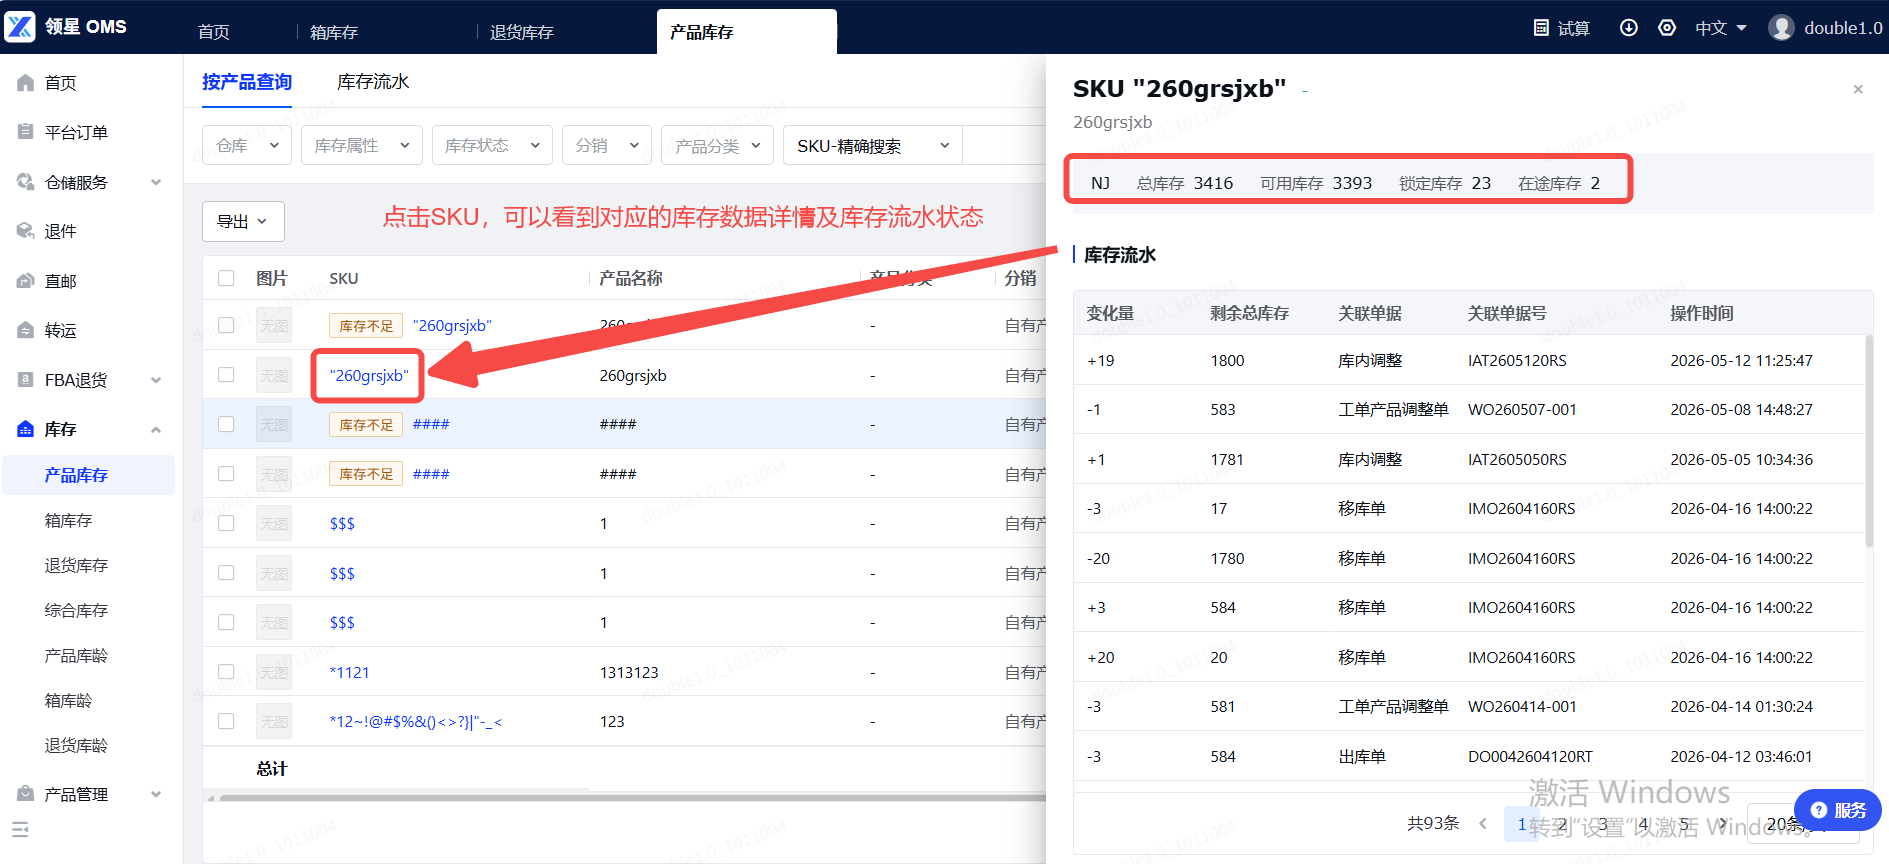Image resolution: width=1889 pixels, height=864 pixels.
Task: Click the 试算 calculator icon
Action: pyautogui.click(x=1541, y=28)
